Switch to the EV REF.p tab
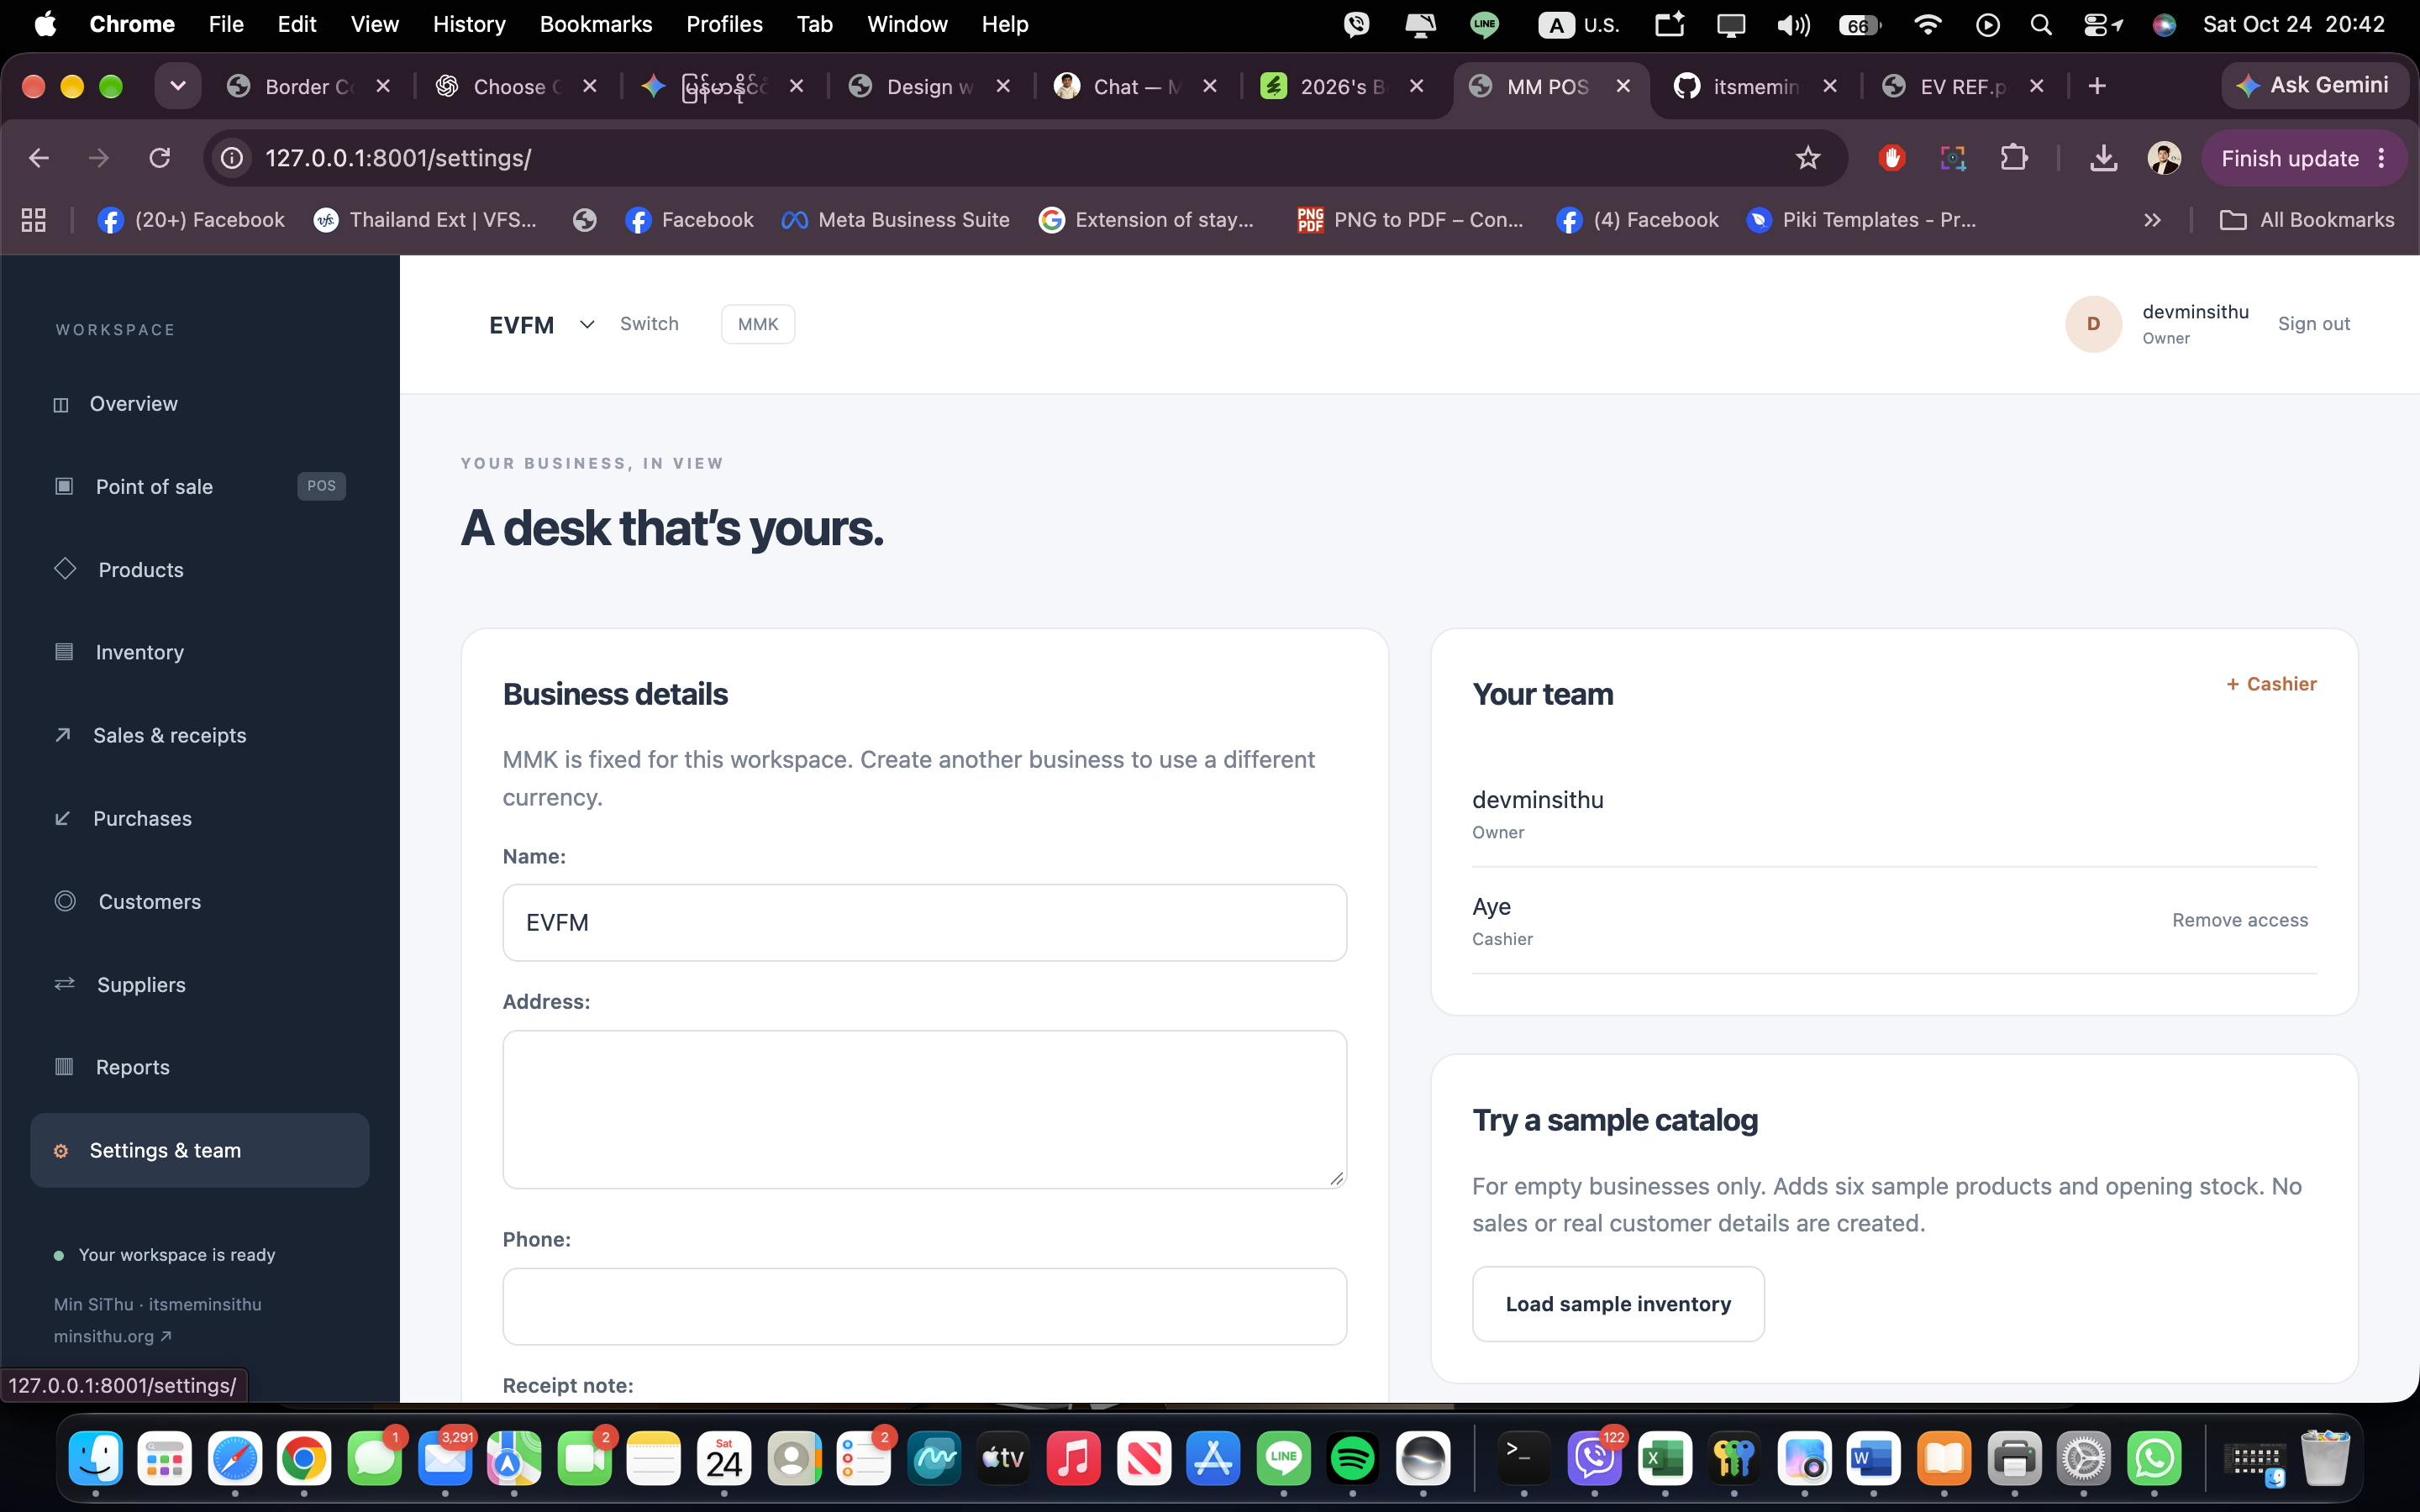Screen dimensions: 2420x1512 click(x=1962, y=87)
